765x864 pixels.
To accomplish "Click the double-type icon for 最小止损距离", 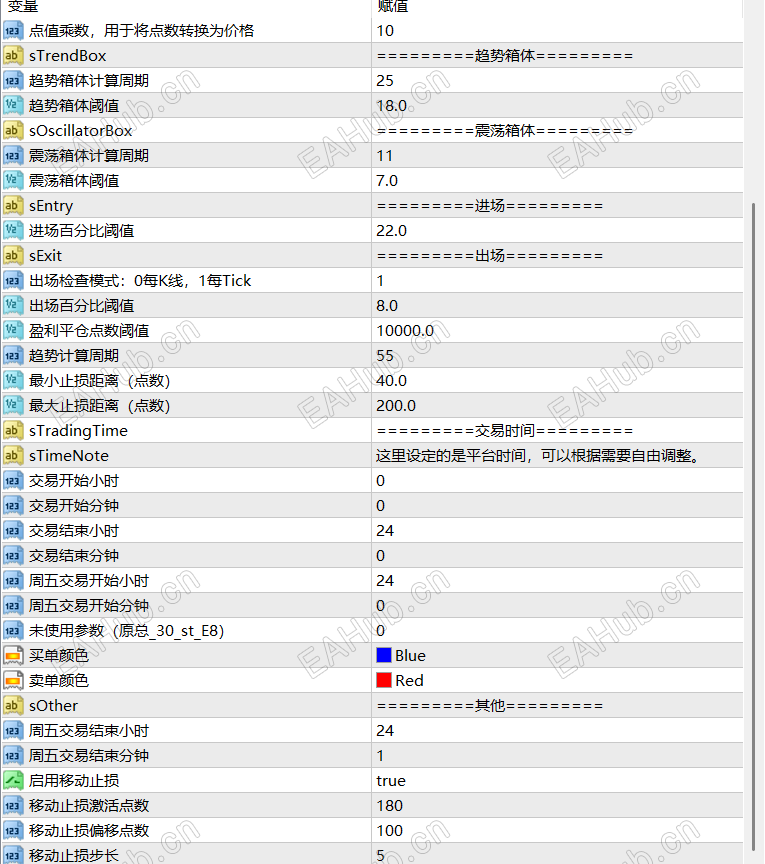I will [x=13, y=380].
